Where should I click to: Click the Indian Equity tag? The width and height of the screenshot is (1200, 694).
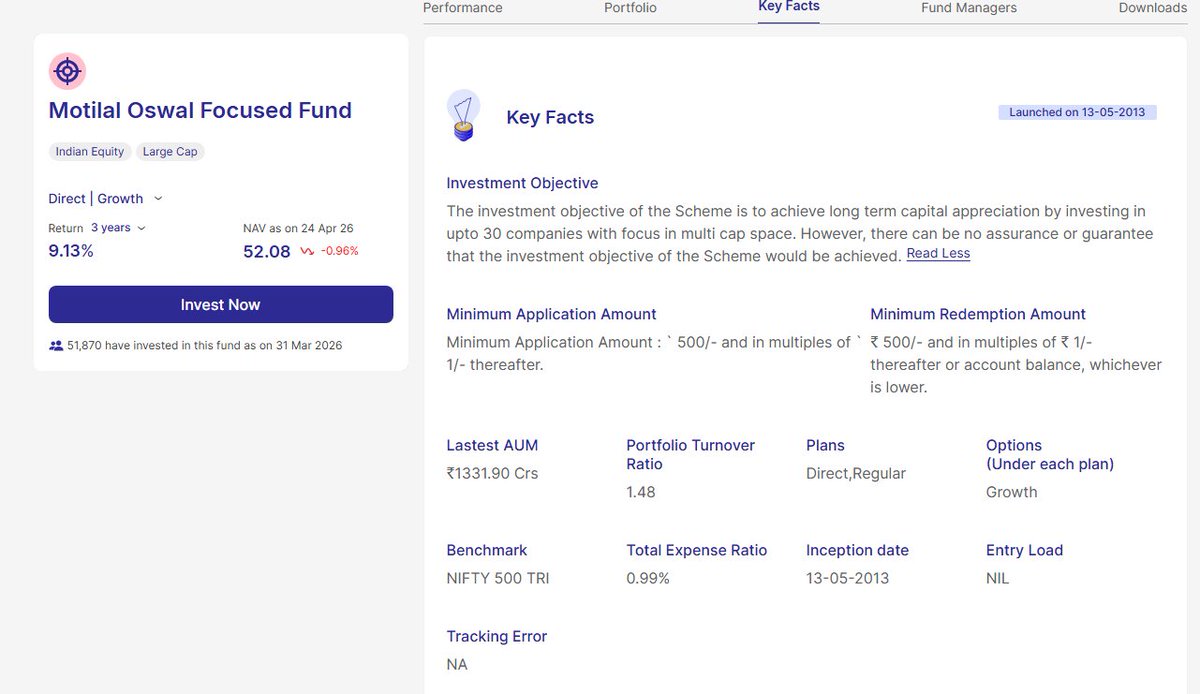point(90,152)
